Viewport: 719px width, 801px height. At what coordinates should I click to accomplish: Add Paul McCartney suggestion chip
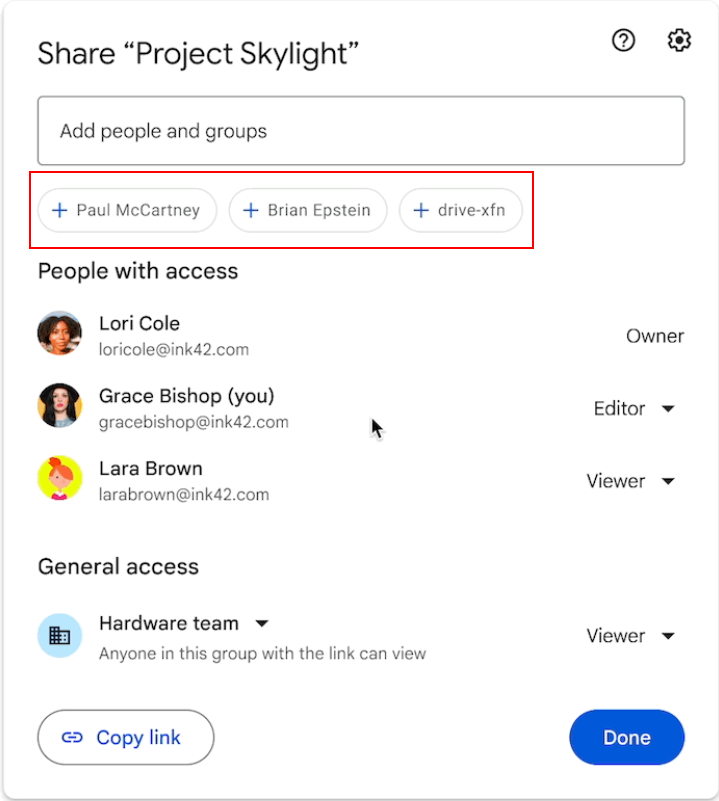coord(127,210)
